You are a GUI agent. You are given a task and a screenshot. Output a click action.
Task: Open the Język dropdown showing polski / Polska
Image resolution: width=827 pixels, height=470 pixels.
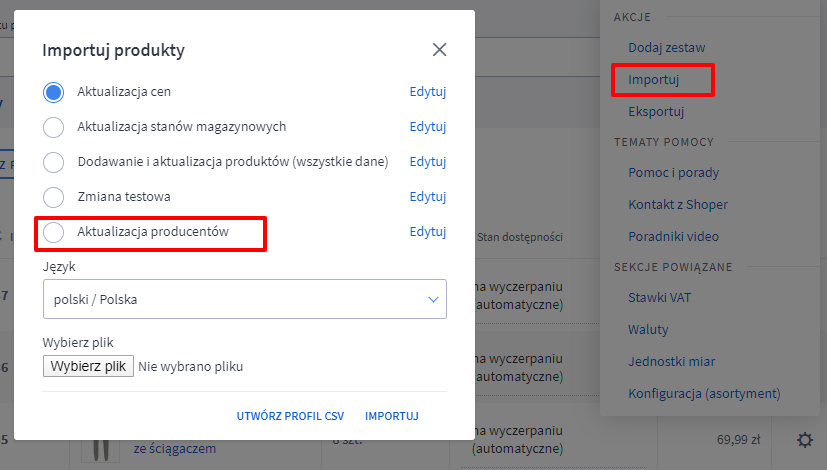[245, 299]
